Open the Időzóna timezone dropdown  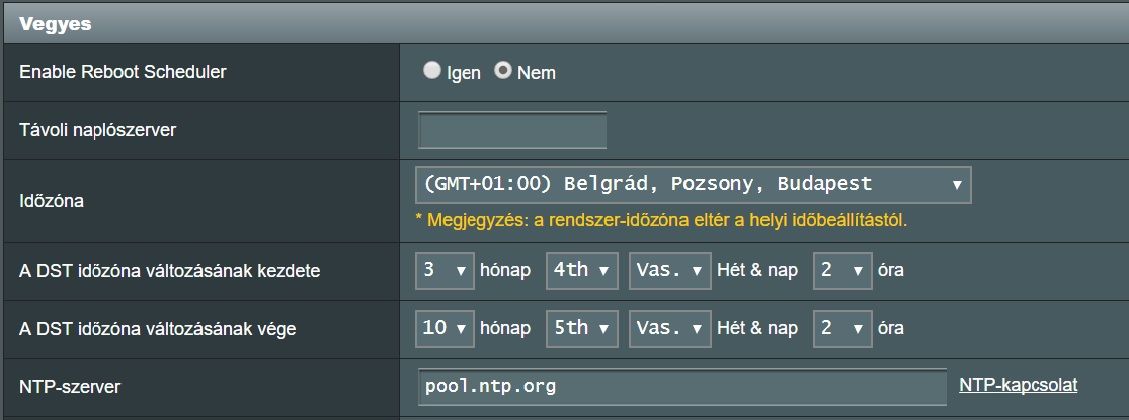[x=692, y=185]
